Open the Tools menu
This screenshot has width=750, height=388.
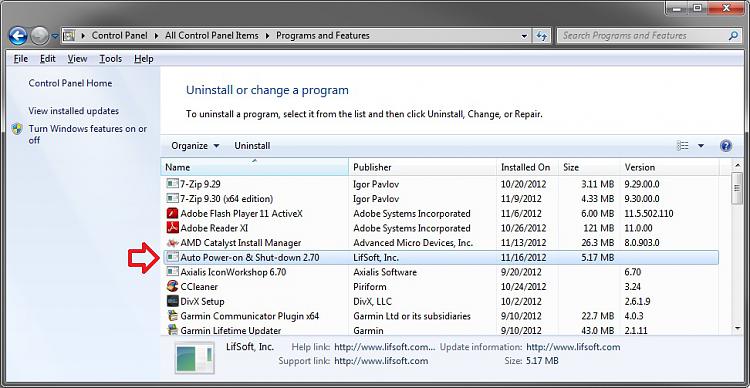point(110,58)
